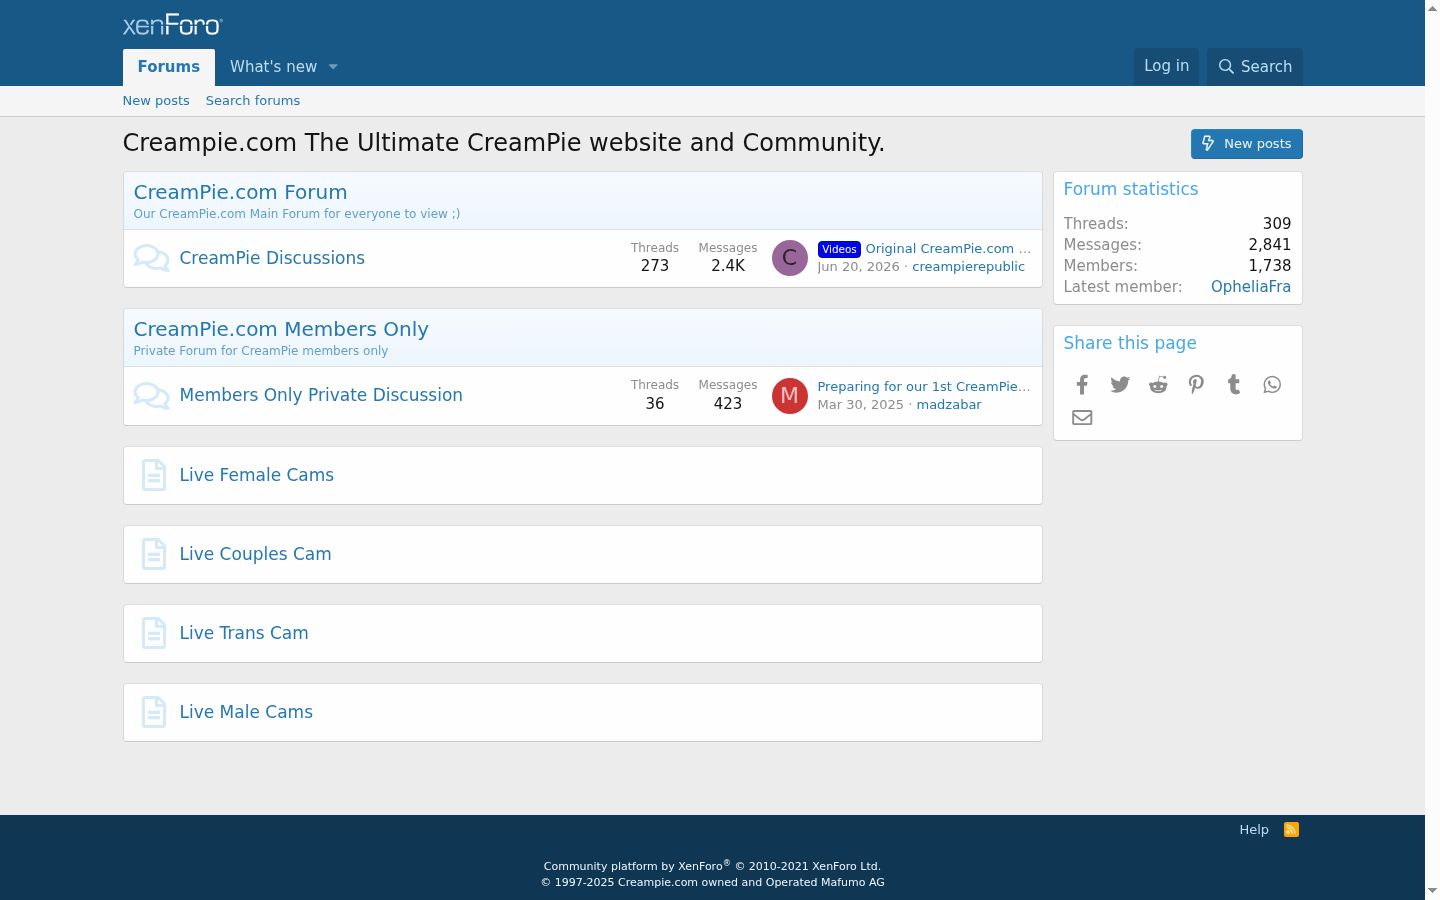
Task: Open madzabar's red M avatar
Action: (789, 396)
